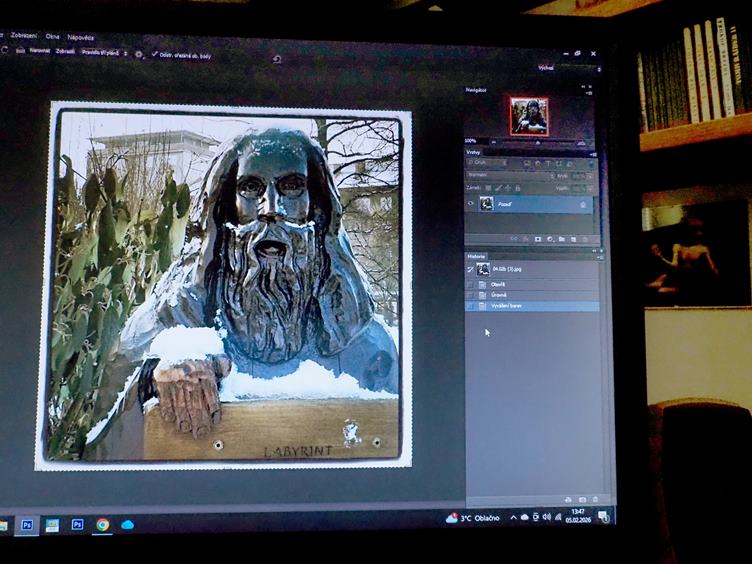This screenshot has width=752, height=564.
Task: Click the Narovnat button
Action: pyautogui.click(x=39, y=49)
